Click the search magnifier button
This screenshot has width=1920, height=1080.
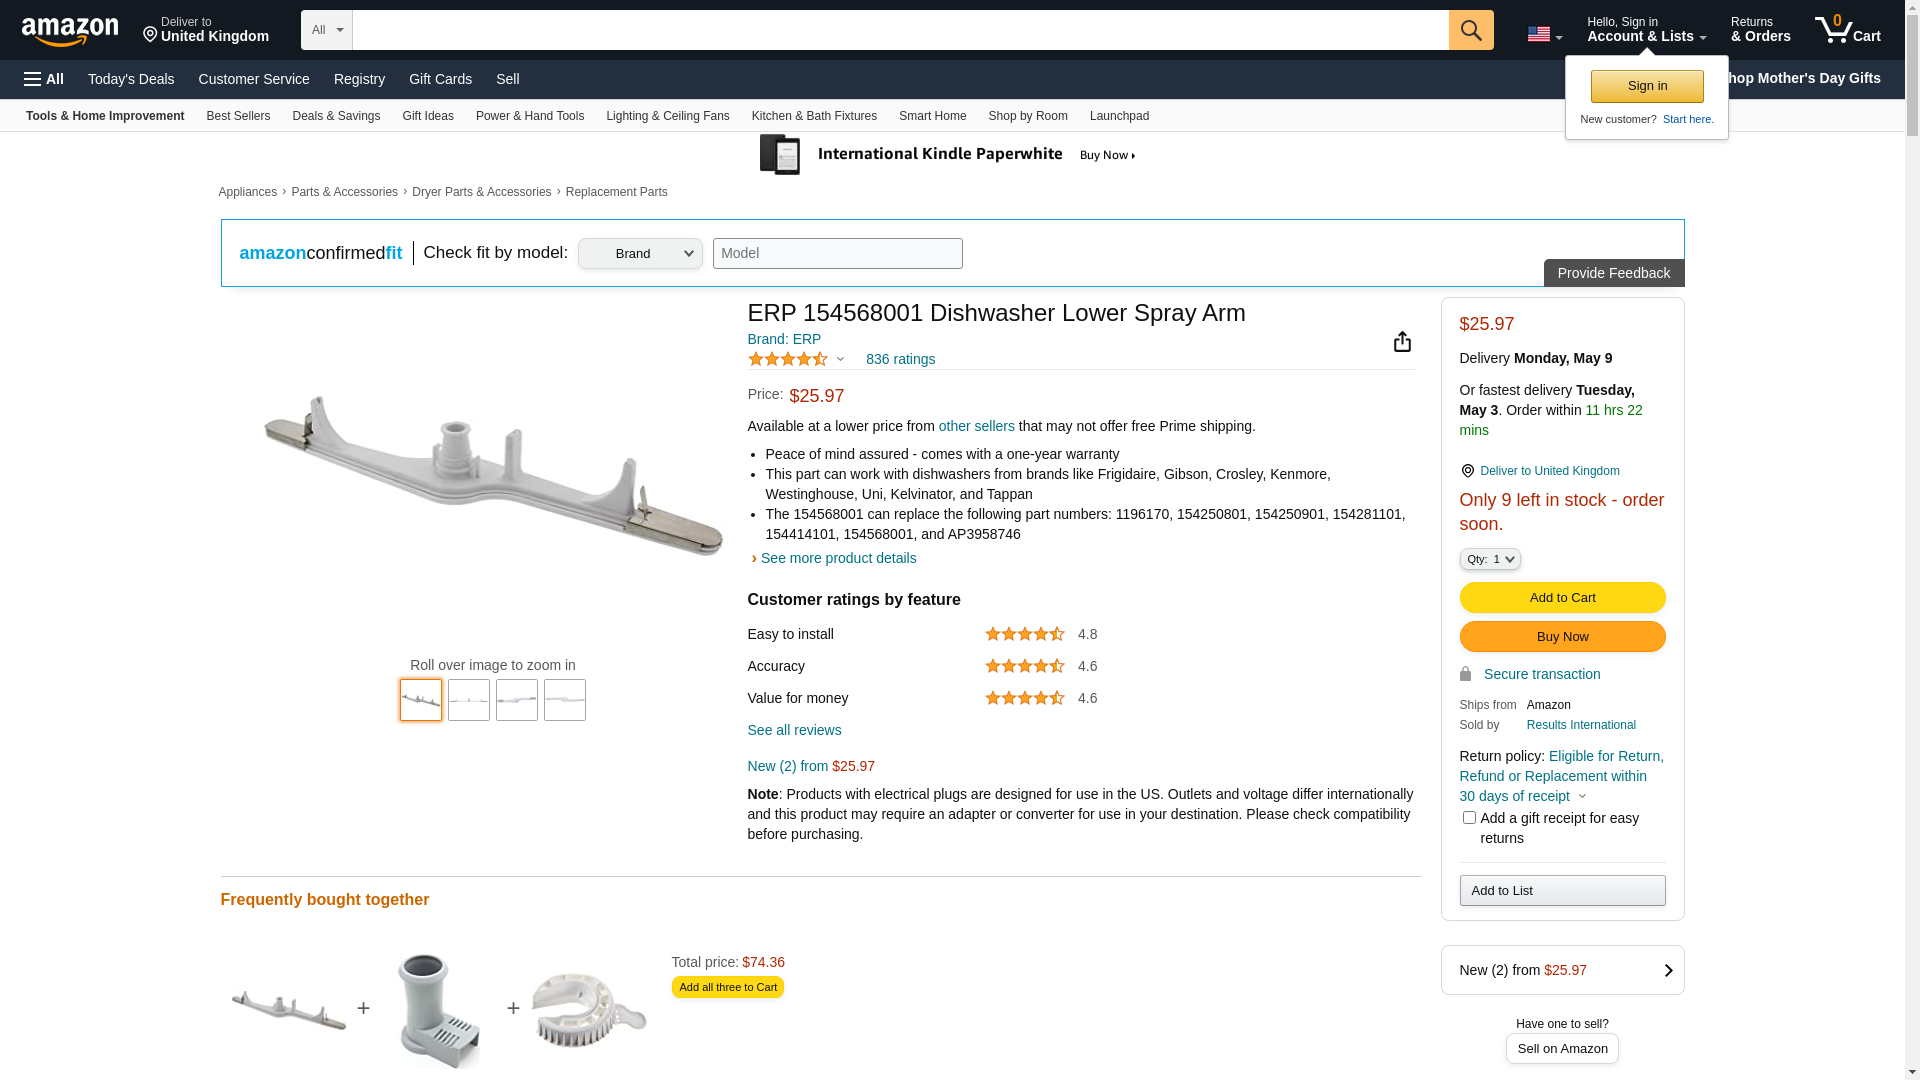[x=1471, y=30]
